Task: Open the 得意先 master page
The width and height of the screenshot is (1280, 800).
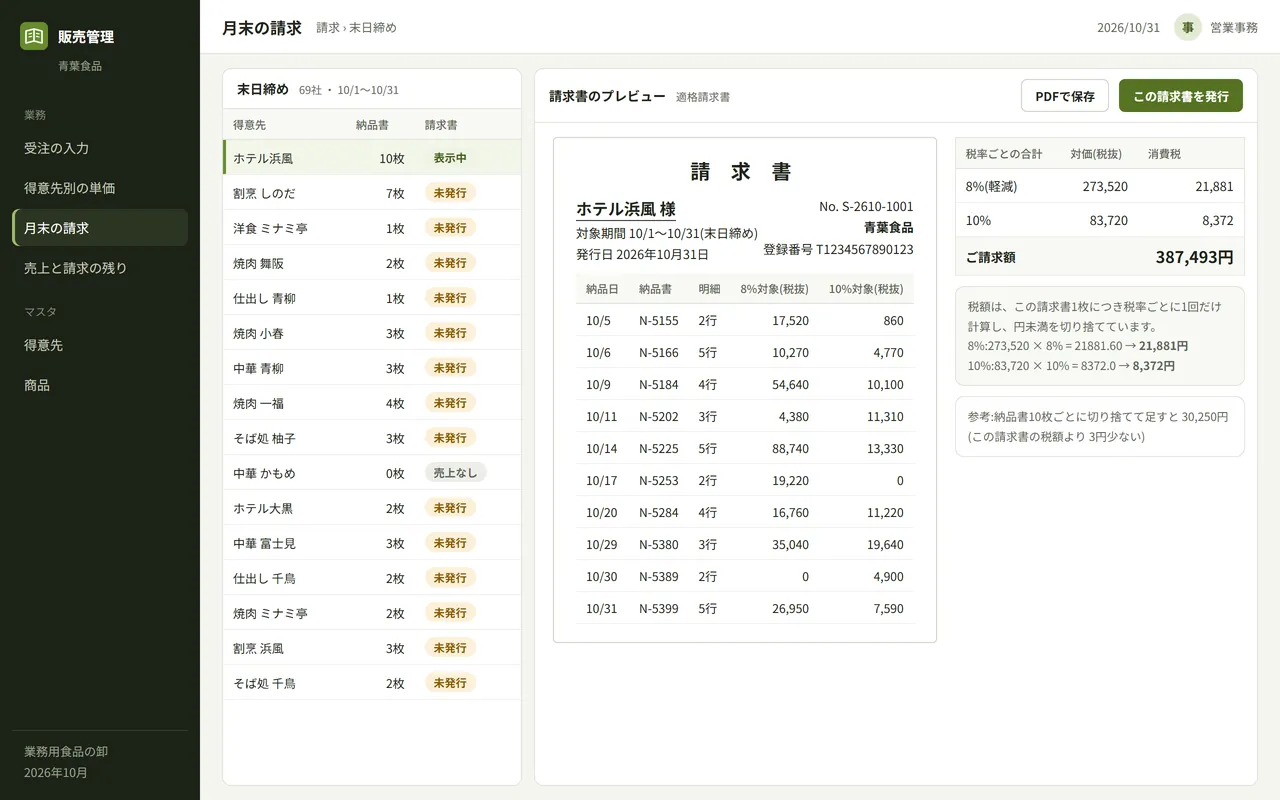Action: (100, 345)
